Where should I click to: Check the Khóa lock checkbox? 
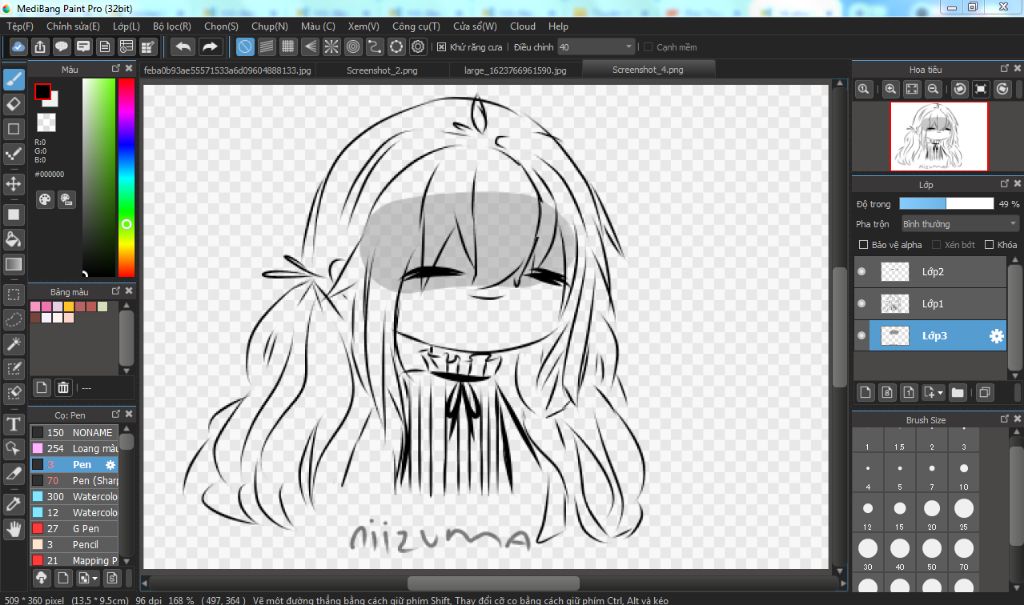click(989, 244)
